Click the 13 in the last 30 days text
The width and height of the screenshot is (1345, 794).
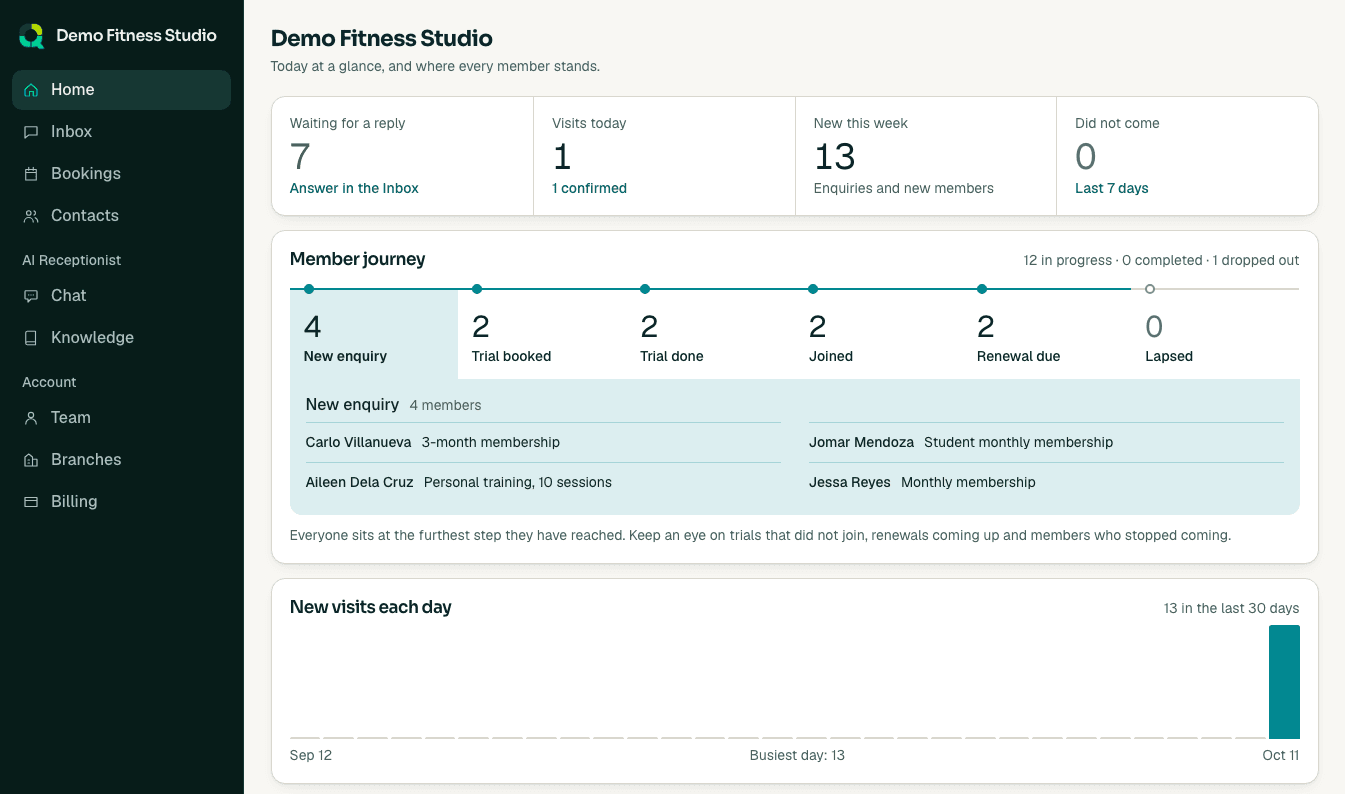pos(1232,608)
